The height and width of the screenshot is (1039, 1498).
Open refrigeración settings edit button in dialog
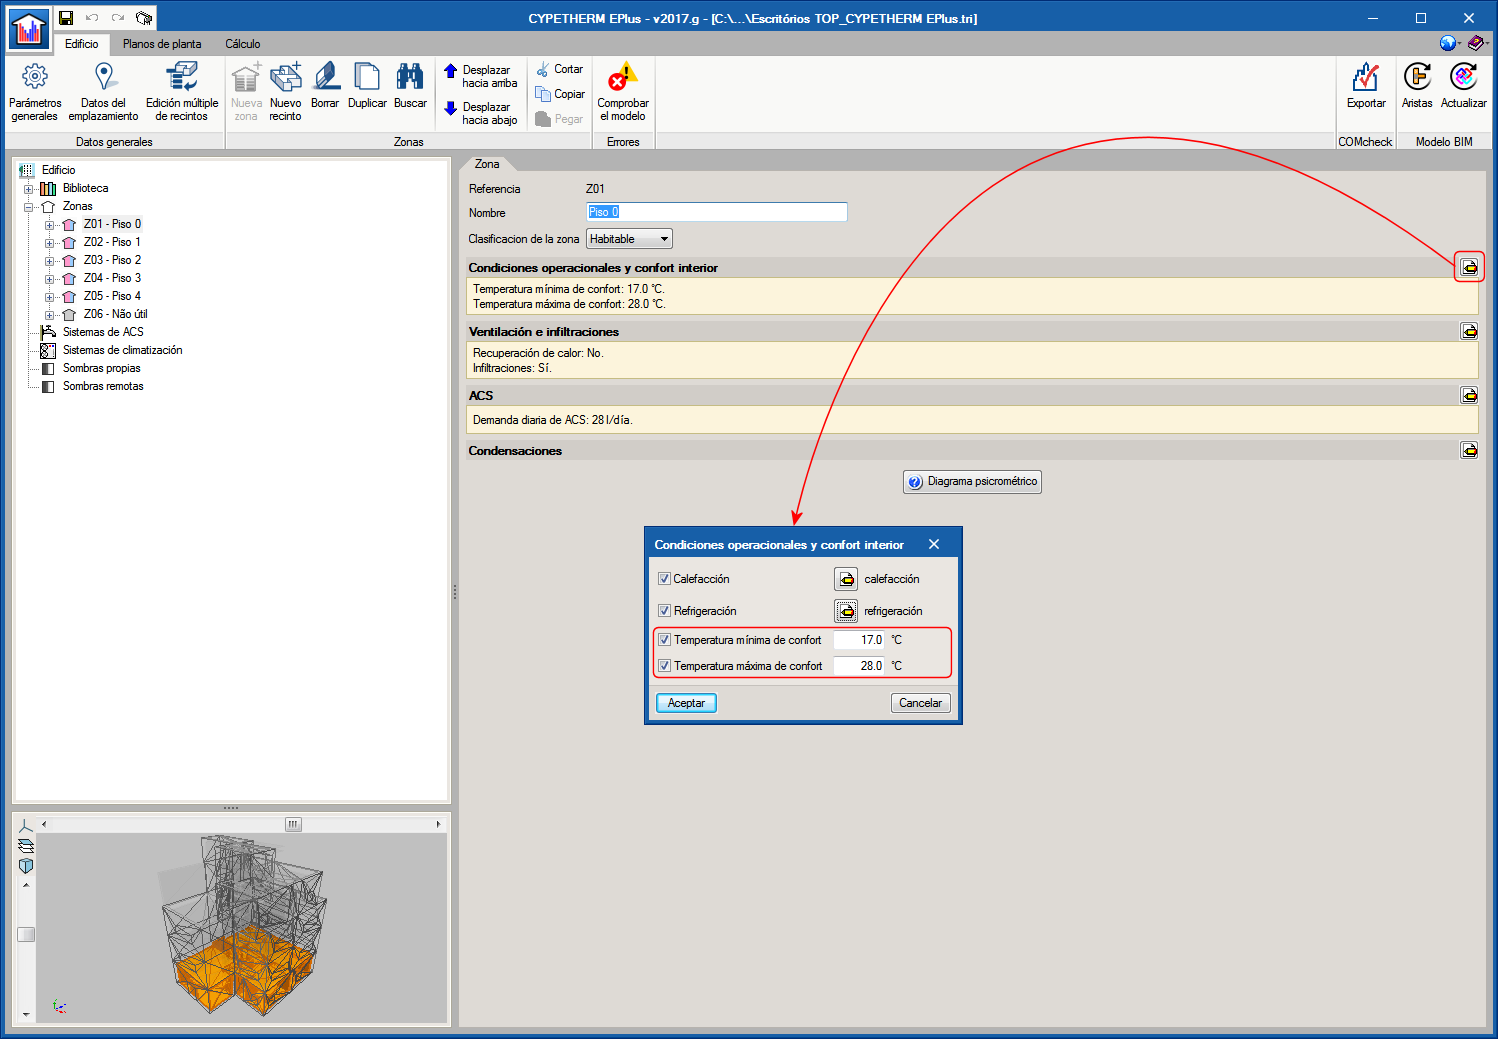(846, 611)
